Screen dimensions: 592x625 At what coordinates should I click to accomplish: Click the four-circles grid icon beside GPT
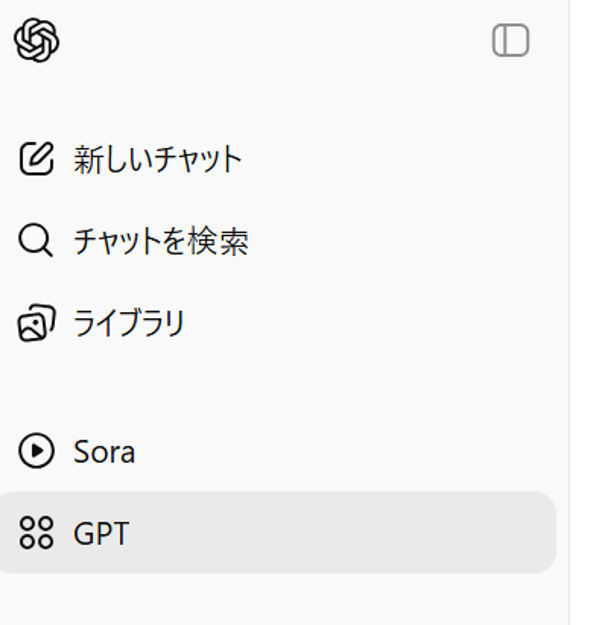[36, 533]
